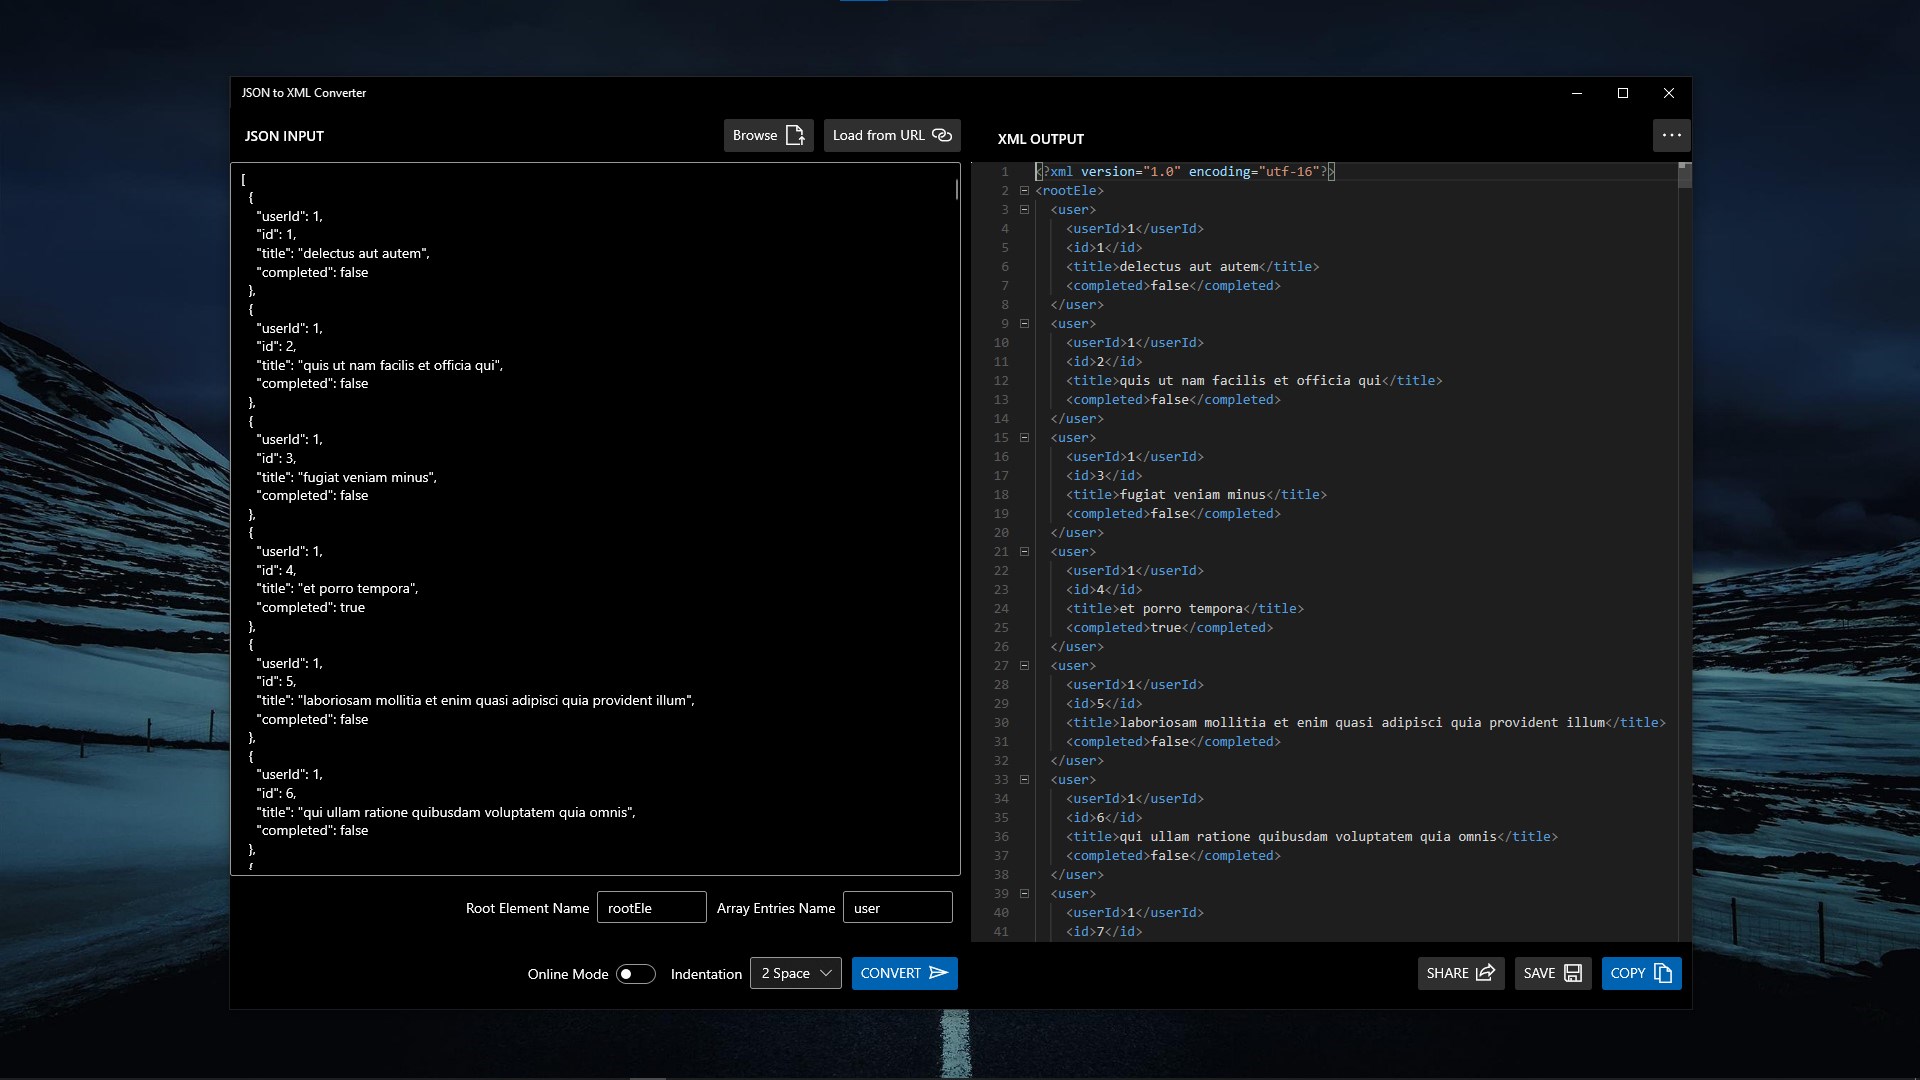Click SAVE button with floppy disk icon
Screen dimensions: 1920x1080
click(1552, 973)
